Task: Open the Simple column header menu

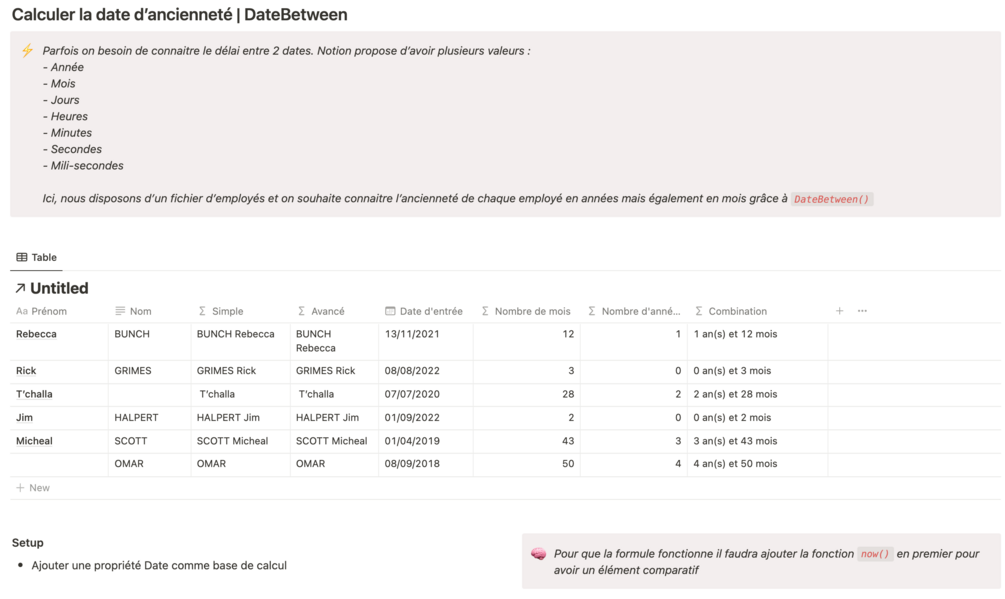Action: [227, 311]
